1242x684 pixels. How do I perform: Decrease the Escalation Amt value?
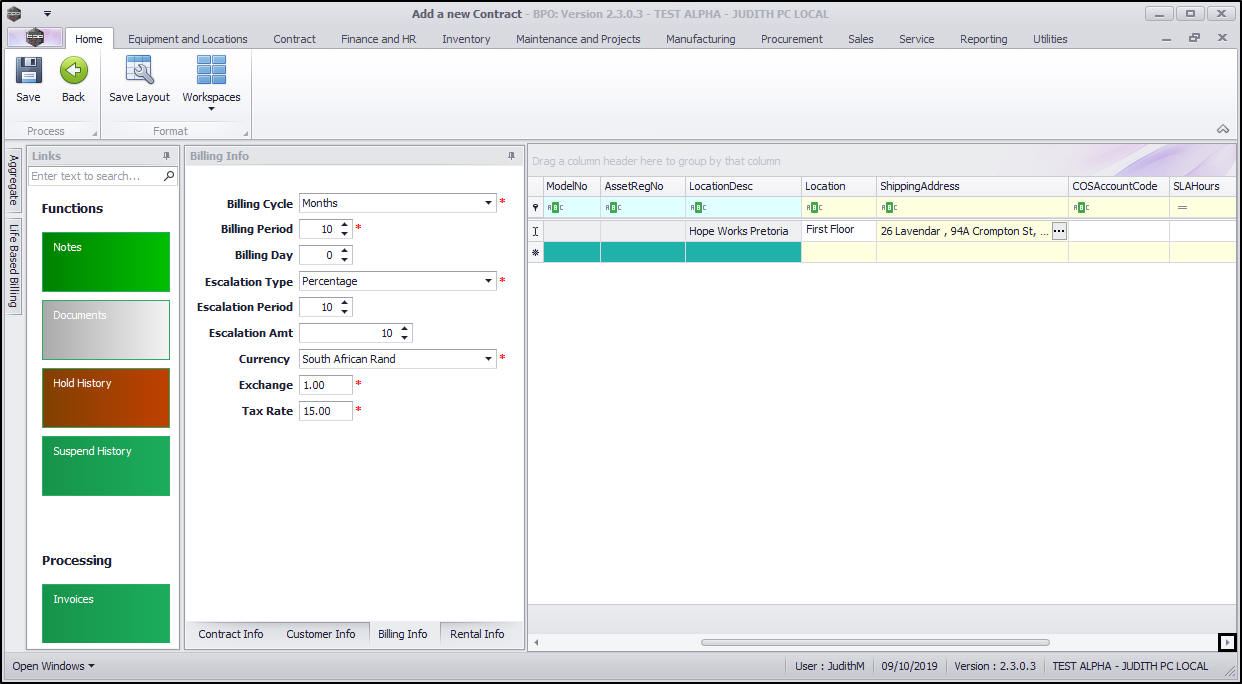tap(404, 338)
